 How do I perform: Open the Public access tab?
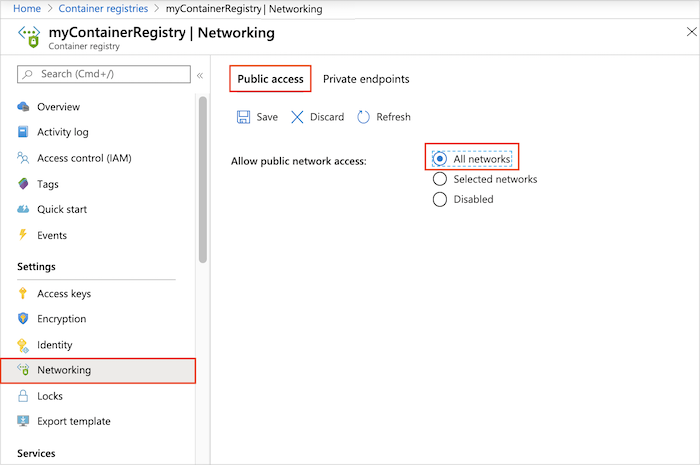pos(270,79)
